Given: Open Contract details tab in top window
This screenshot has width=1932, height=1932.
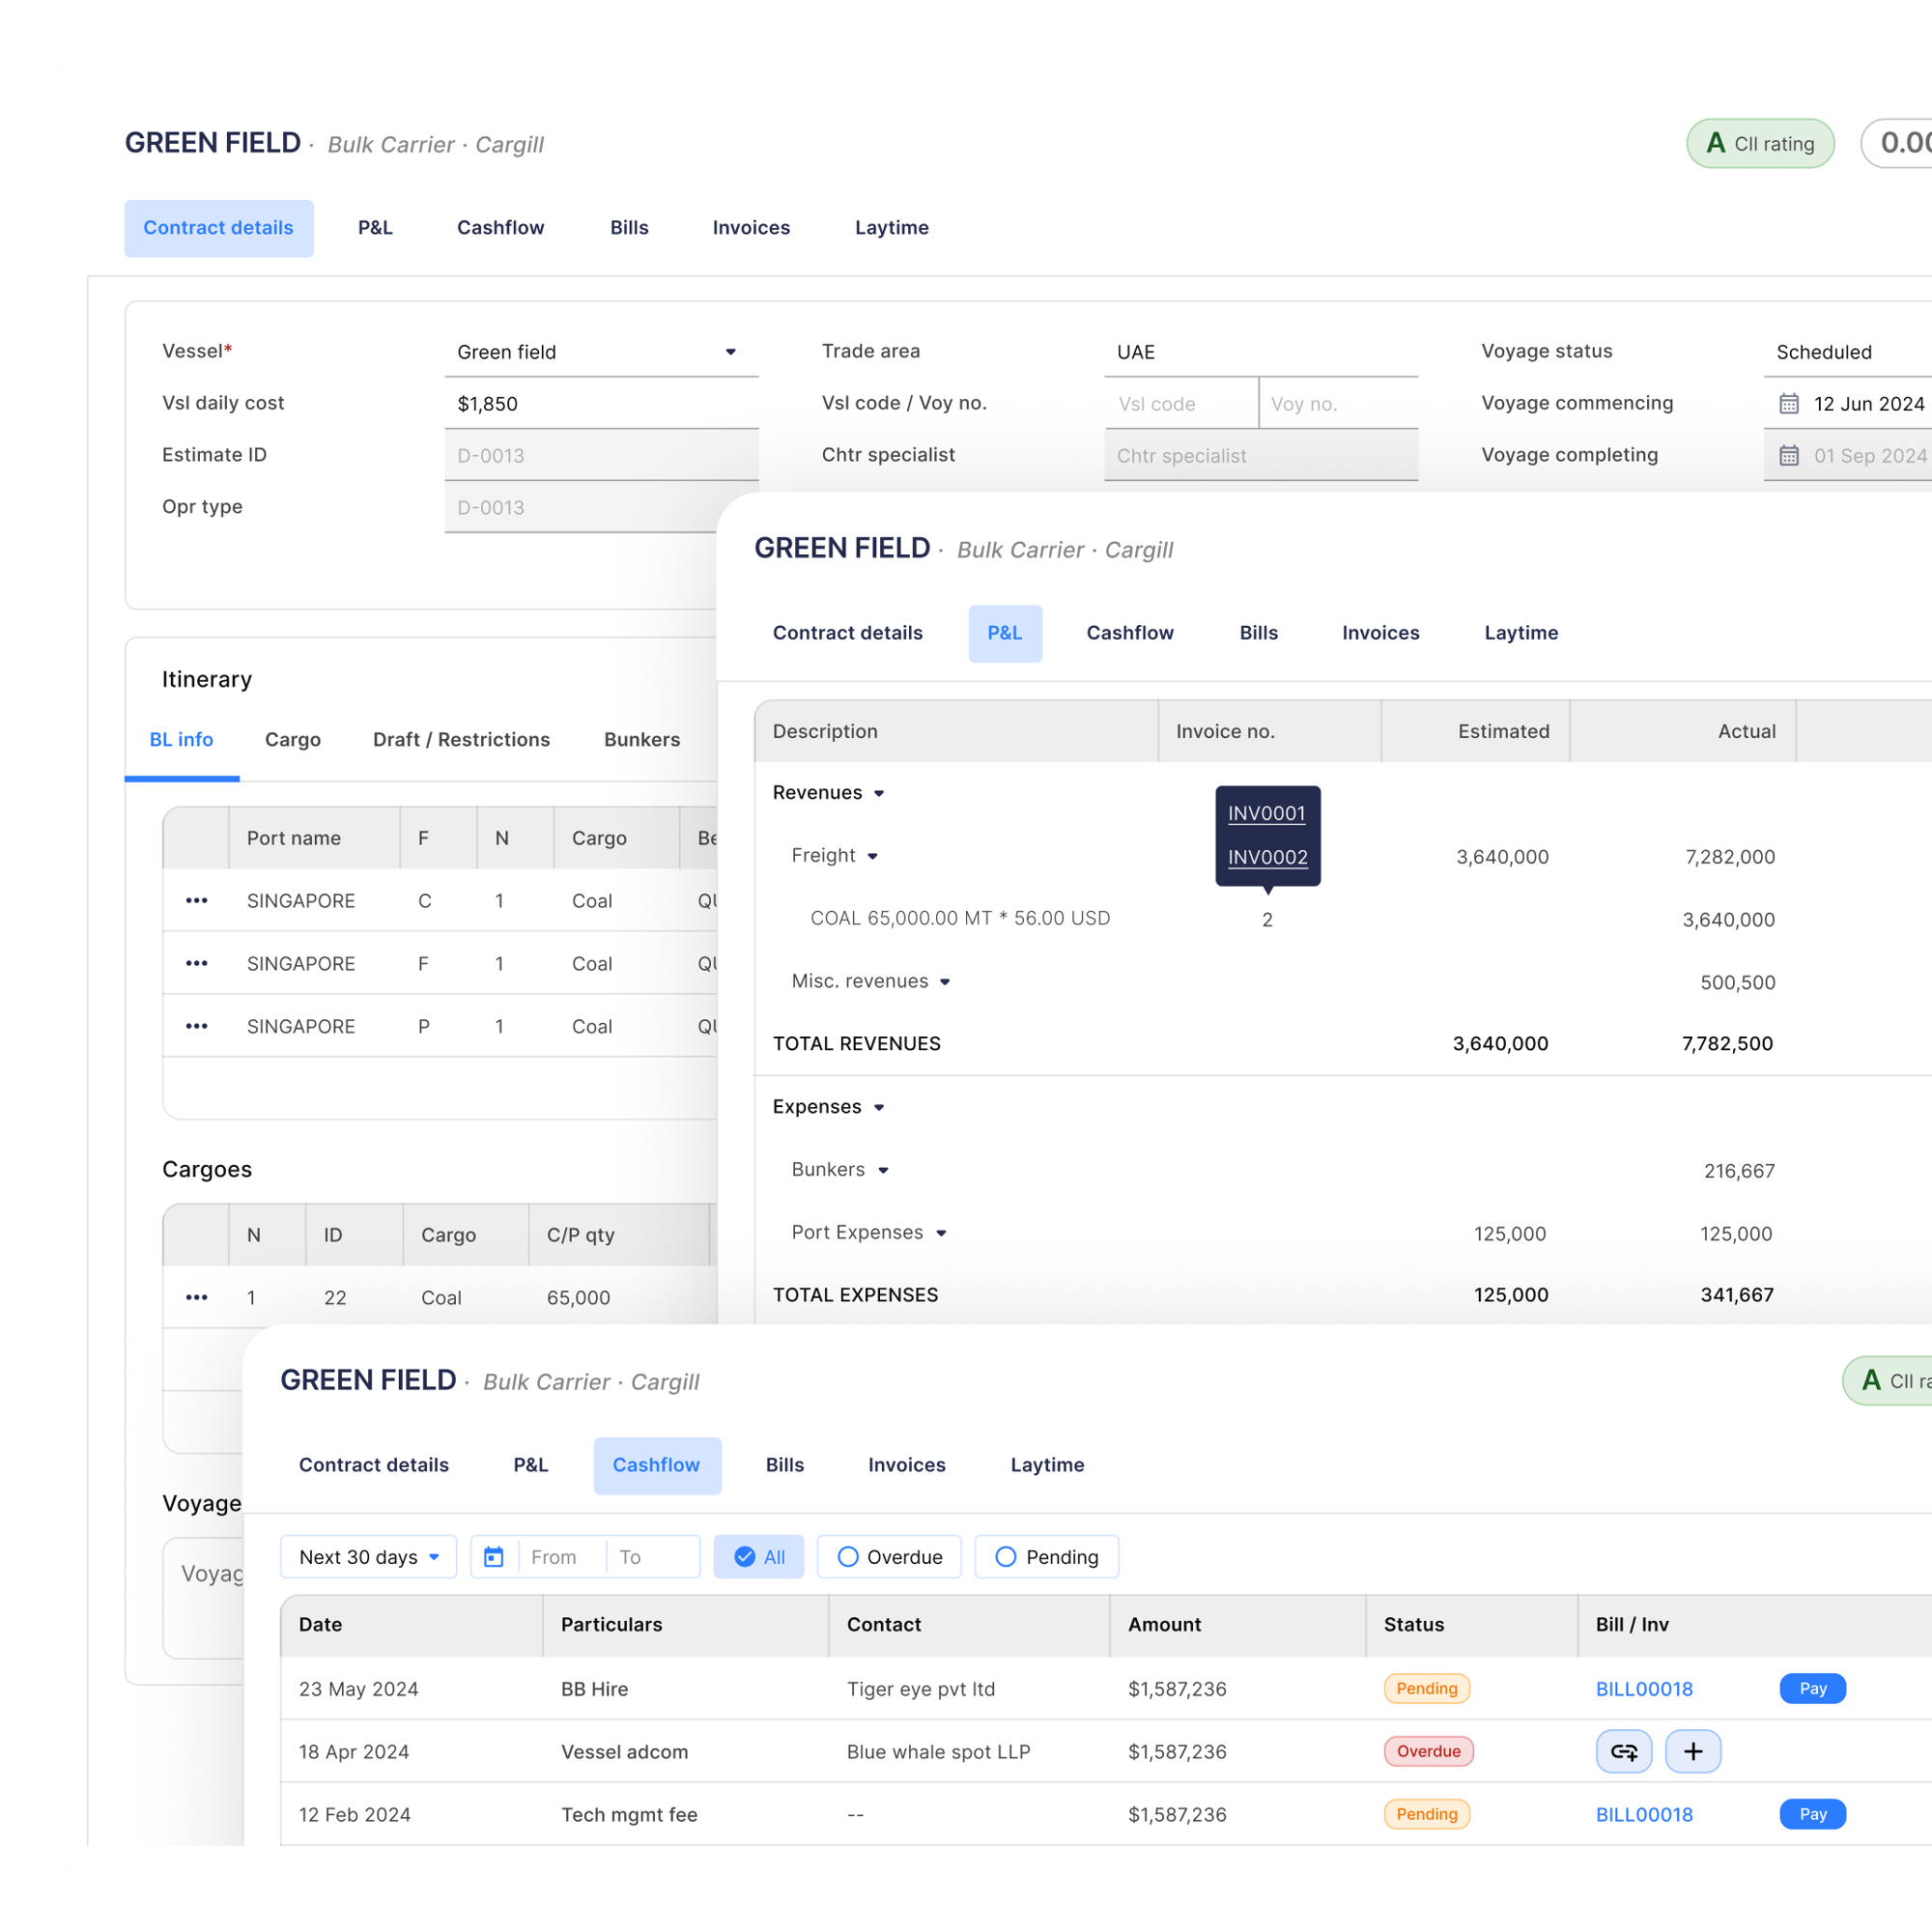Looking at the screenshot, I should (219, 228).
